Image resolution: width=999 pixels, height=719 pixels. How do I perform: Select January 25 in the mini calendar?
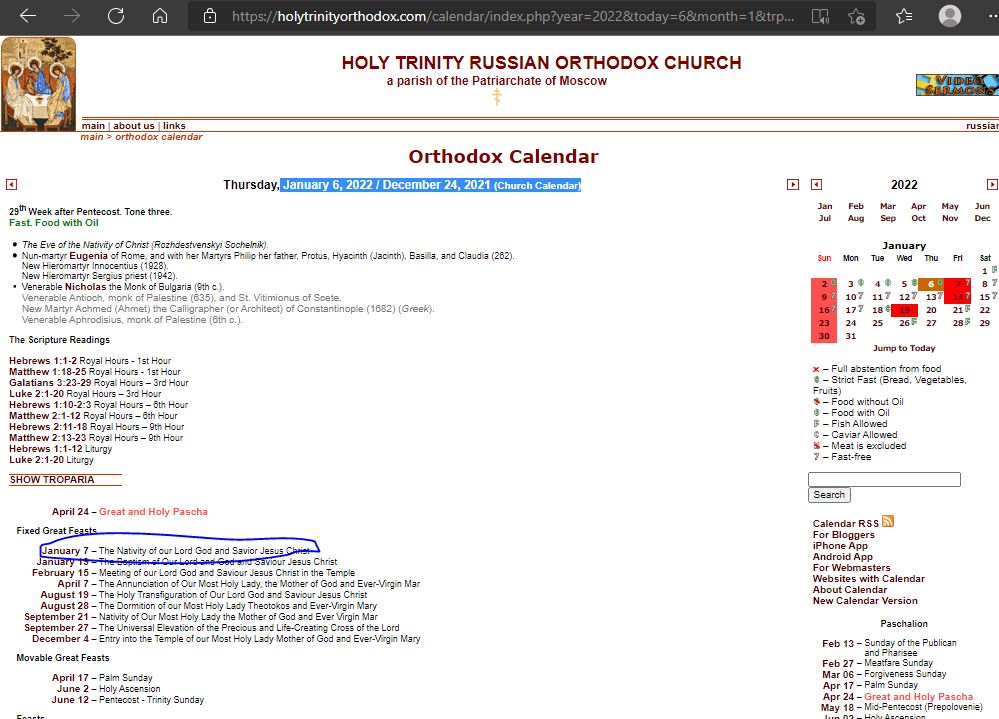coord(877,323)
